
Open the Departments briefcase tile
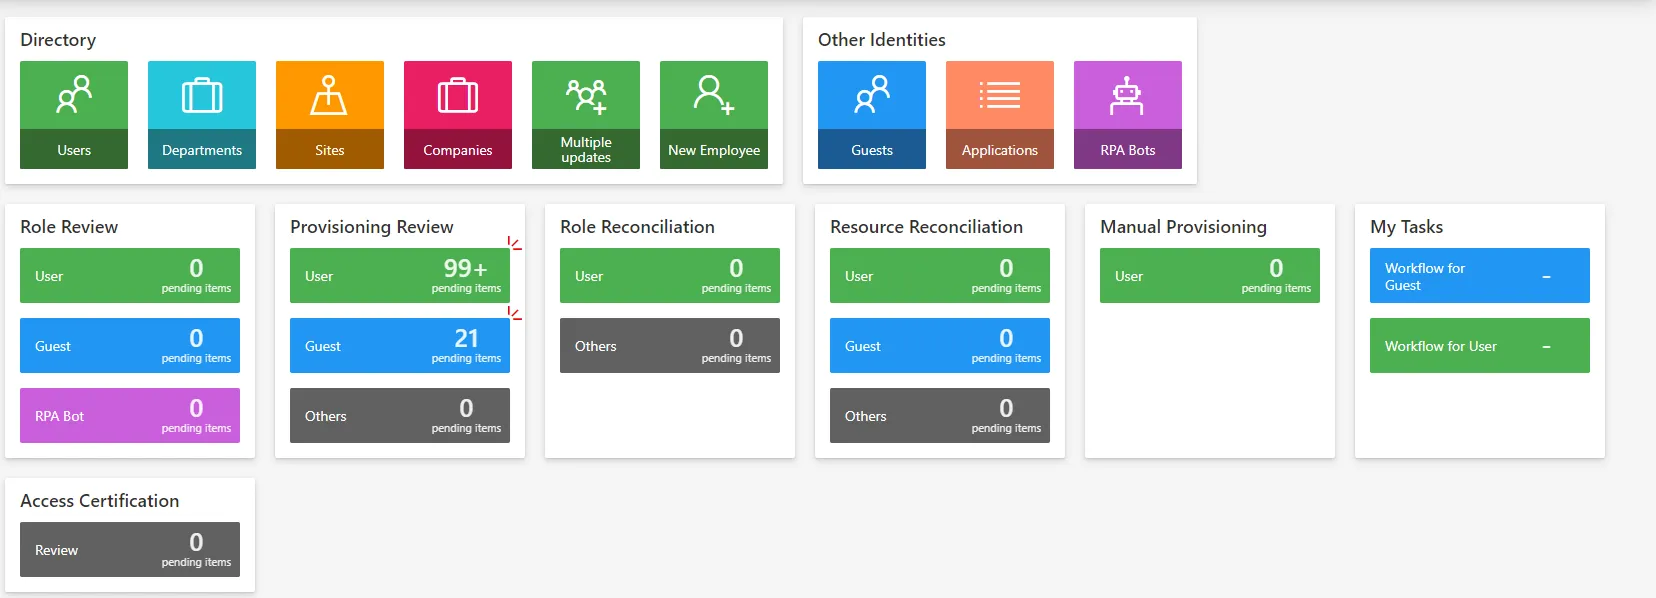(202, 115)
